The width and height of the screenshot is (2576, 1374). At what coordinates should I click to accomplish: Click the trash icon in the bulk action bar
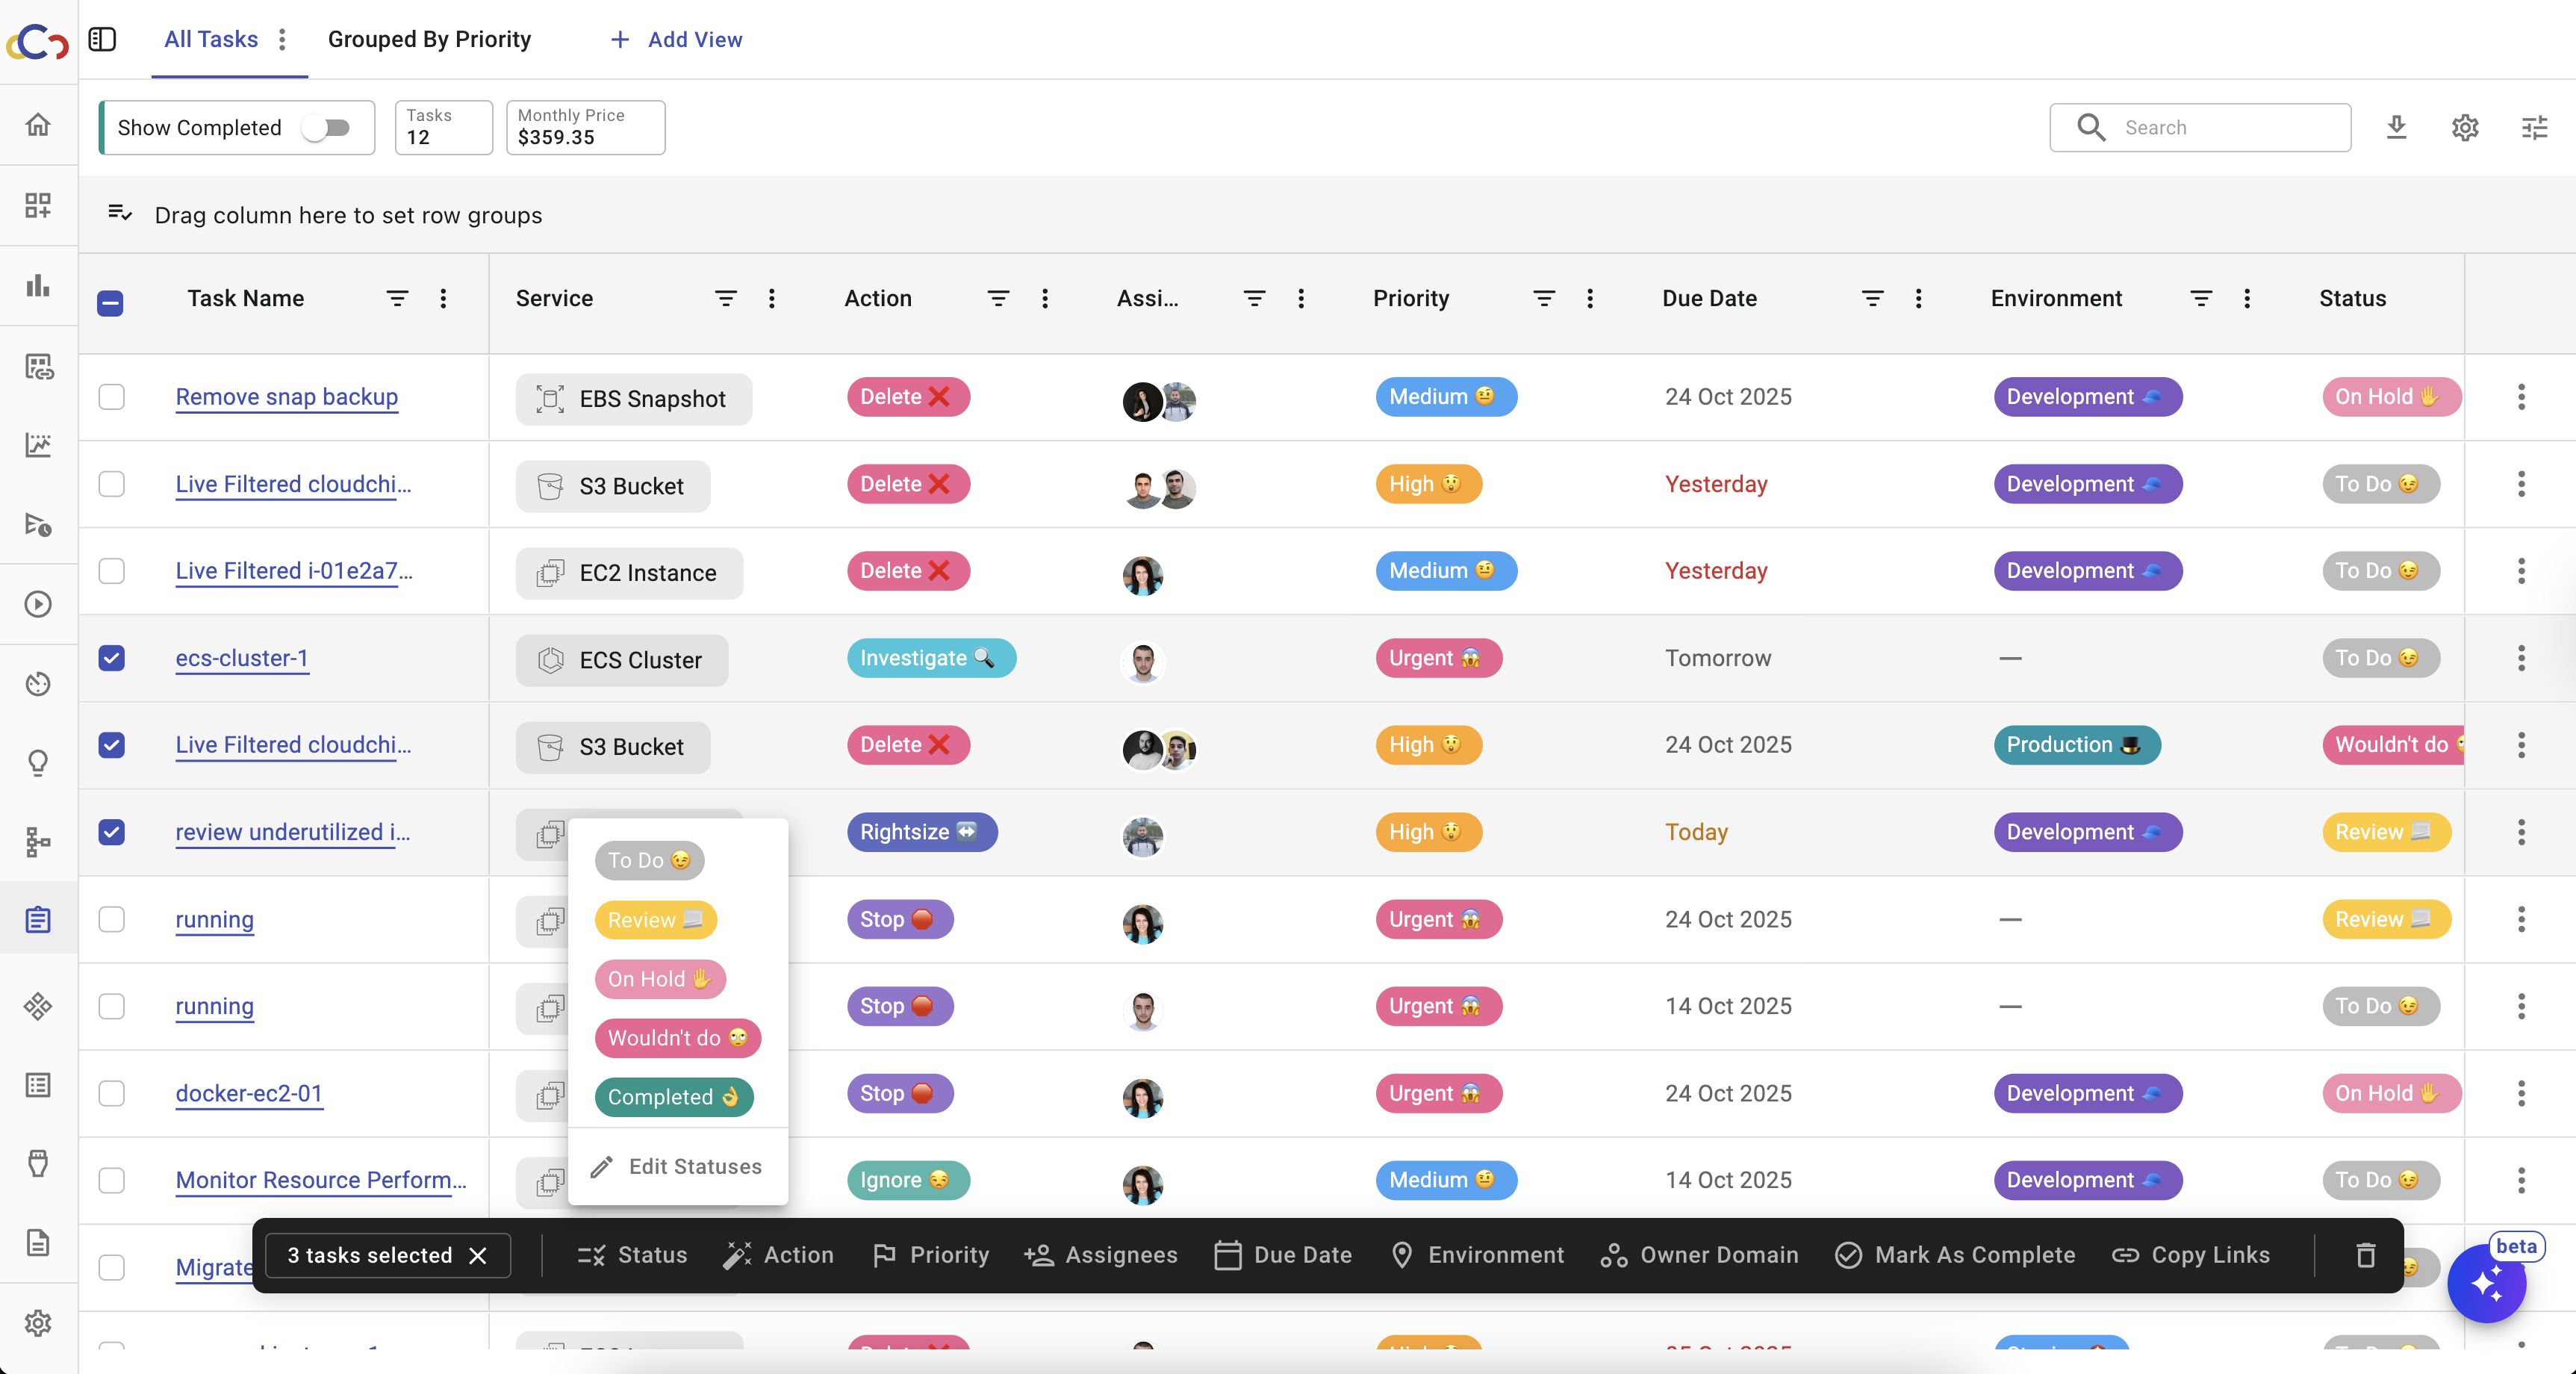[x=2365, y=1255]
